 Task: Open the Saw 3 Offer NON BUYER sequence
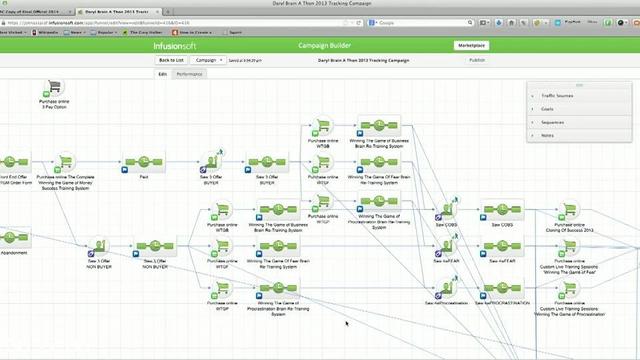pos(155,246)
